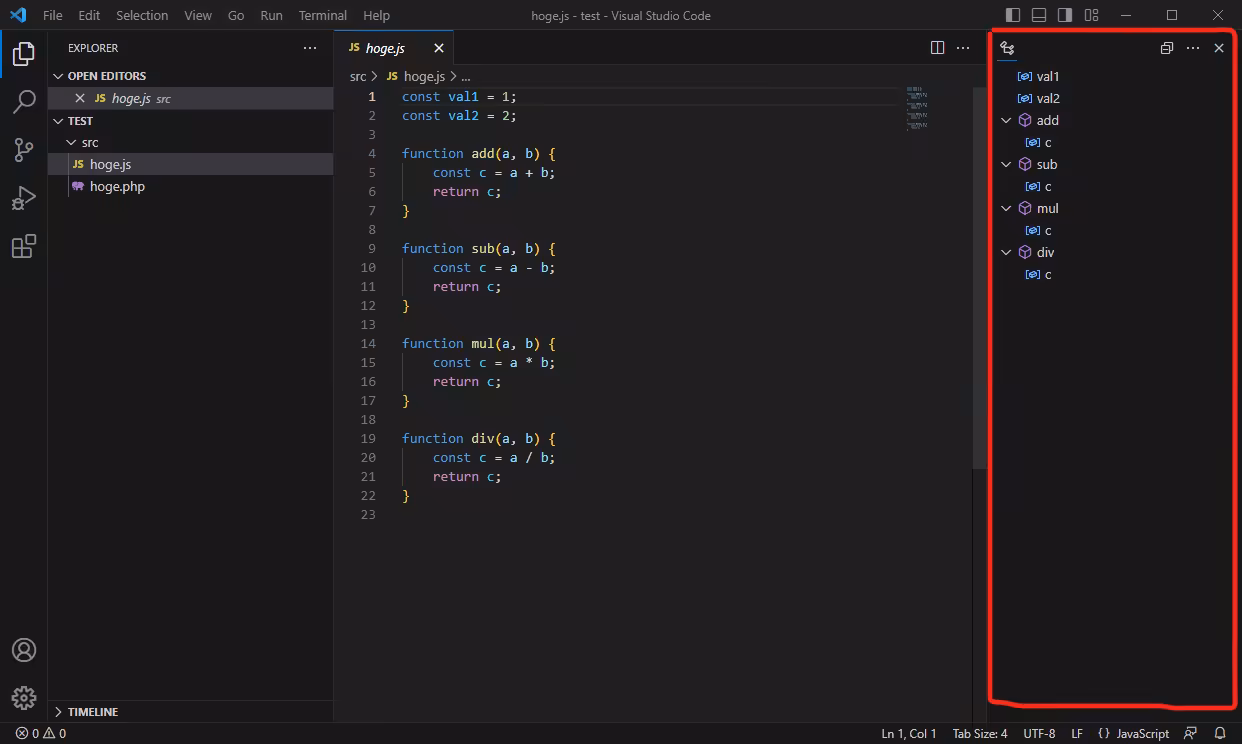
Task: Click the editor minimap
Action: tap(917, 109)
